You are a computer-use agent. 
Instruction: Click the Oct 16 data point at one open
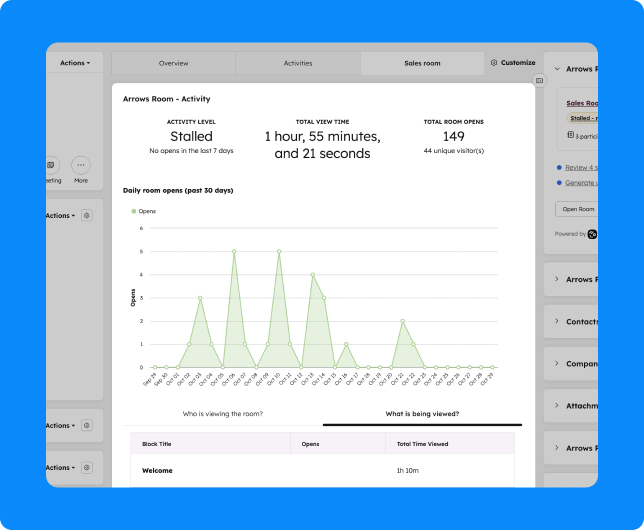346,344
